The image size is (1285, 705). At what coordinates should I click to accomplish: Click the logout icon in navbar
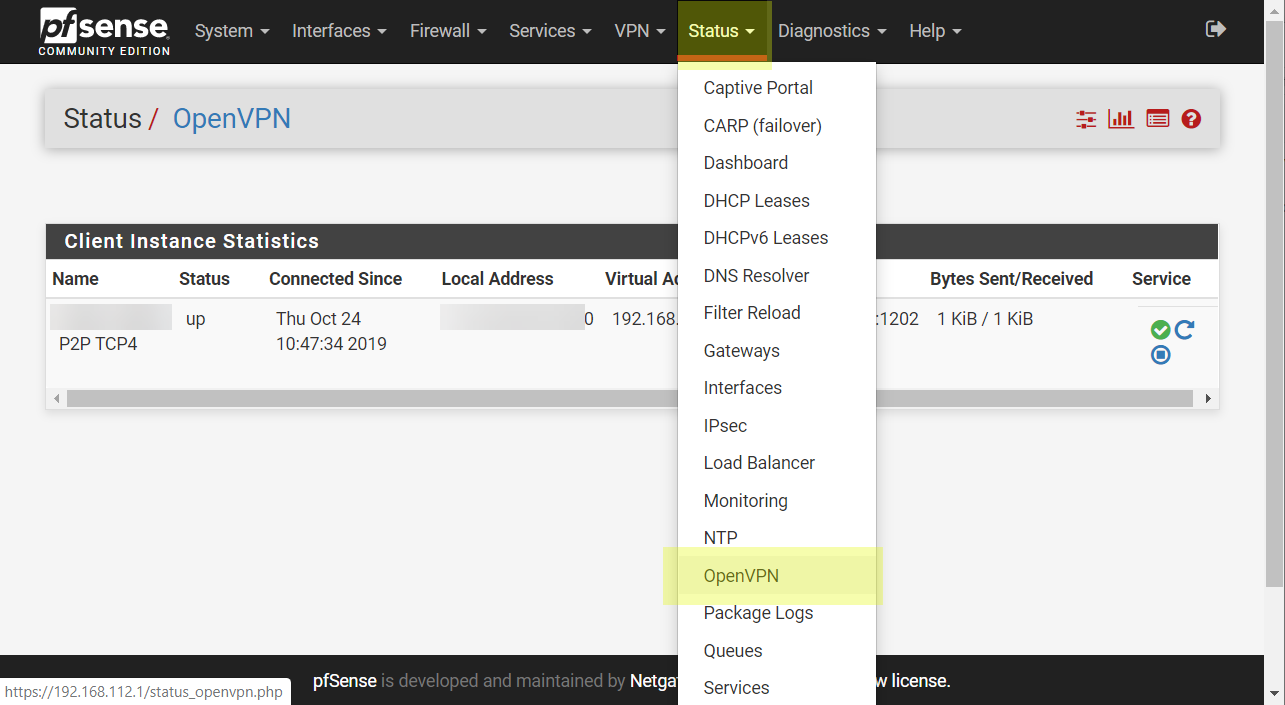coord(1216,29)
